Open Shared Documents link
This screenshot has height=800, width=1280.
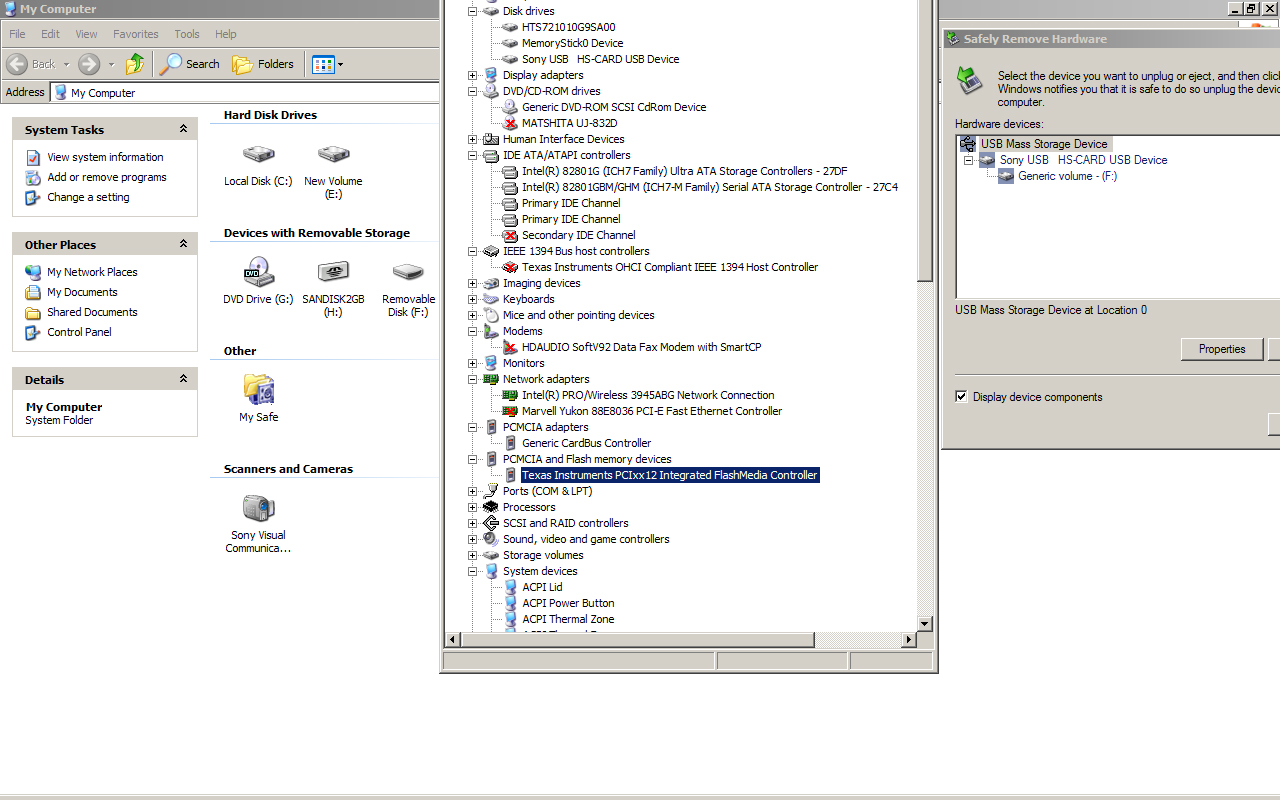(92, 312)
